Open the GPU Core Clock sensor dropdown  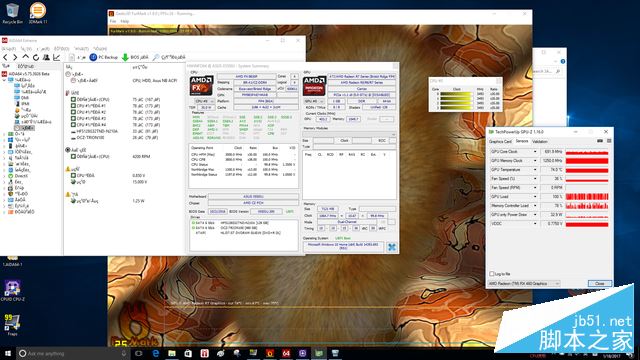pyautogui.click(x=535, y=152)
